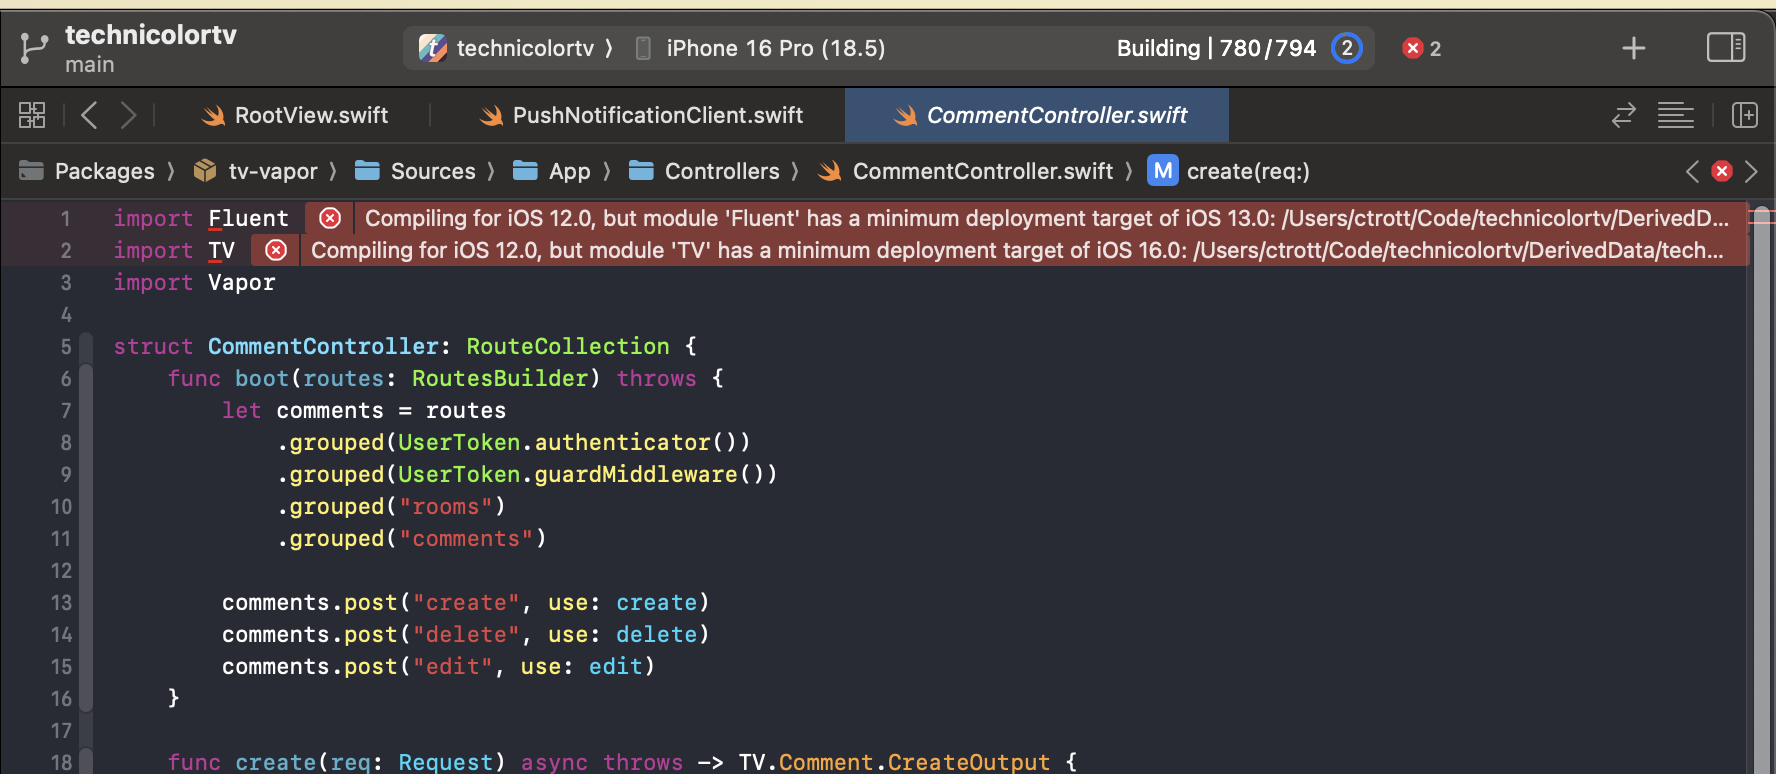Add a new editor pane on right

coord(1744,115)
